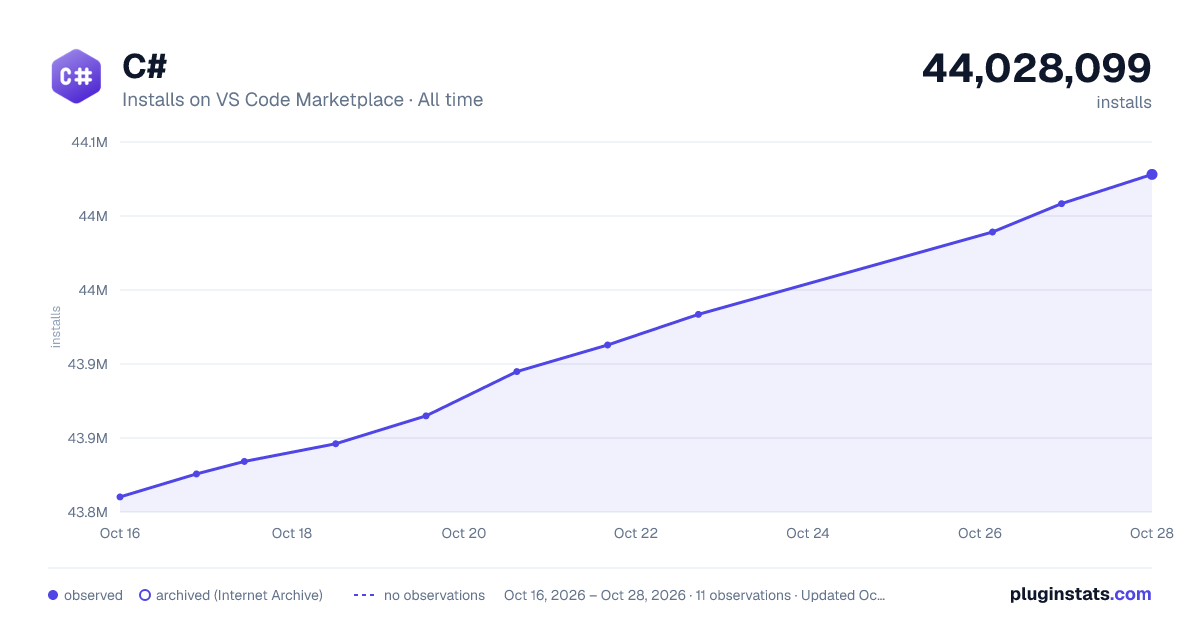Click the 'installs' label under the total count
The height and width of the screenshot is (630, 1200).
[x=1124, y=102]
